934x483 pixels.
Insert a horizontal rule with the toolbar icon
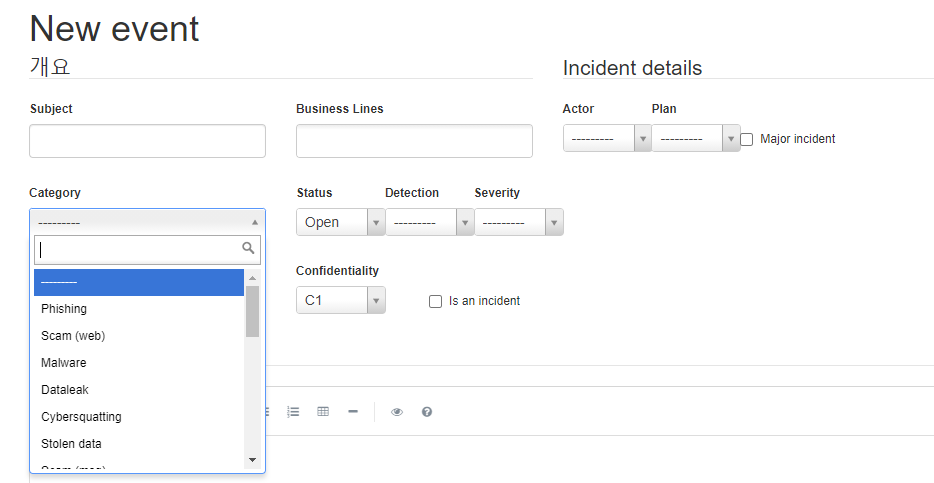[353, 412]
